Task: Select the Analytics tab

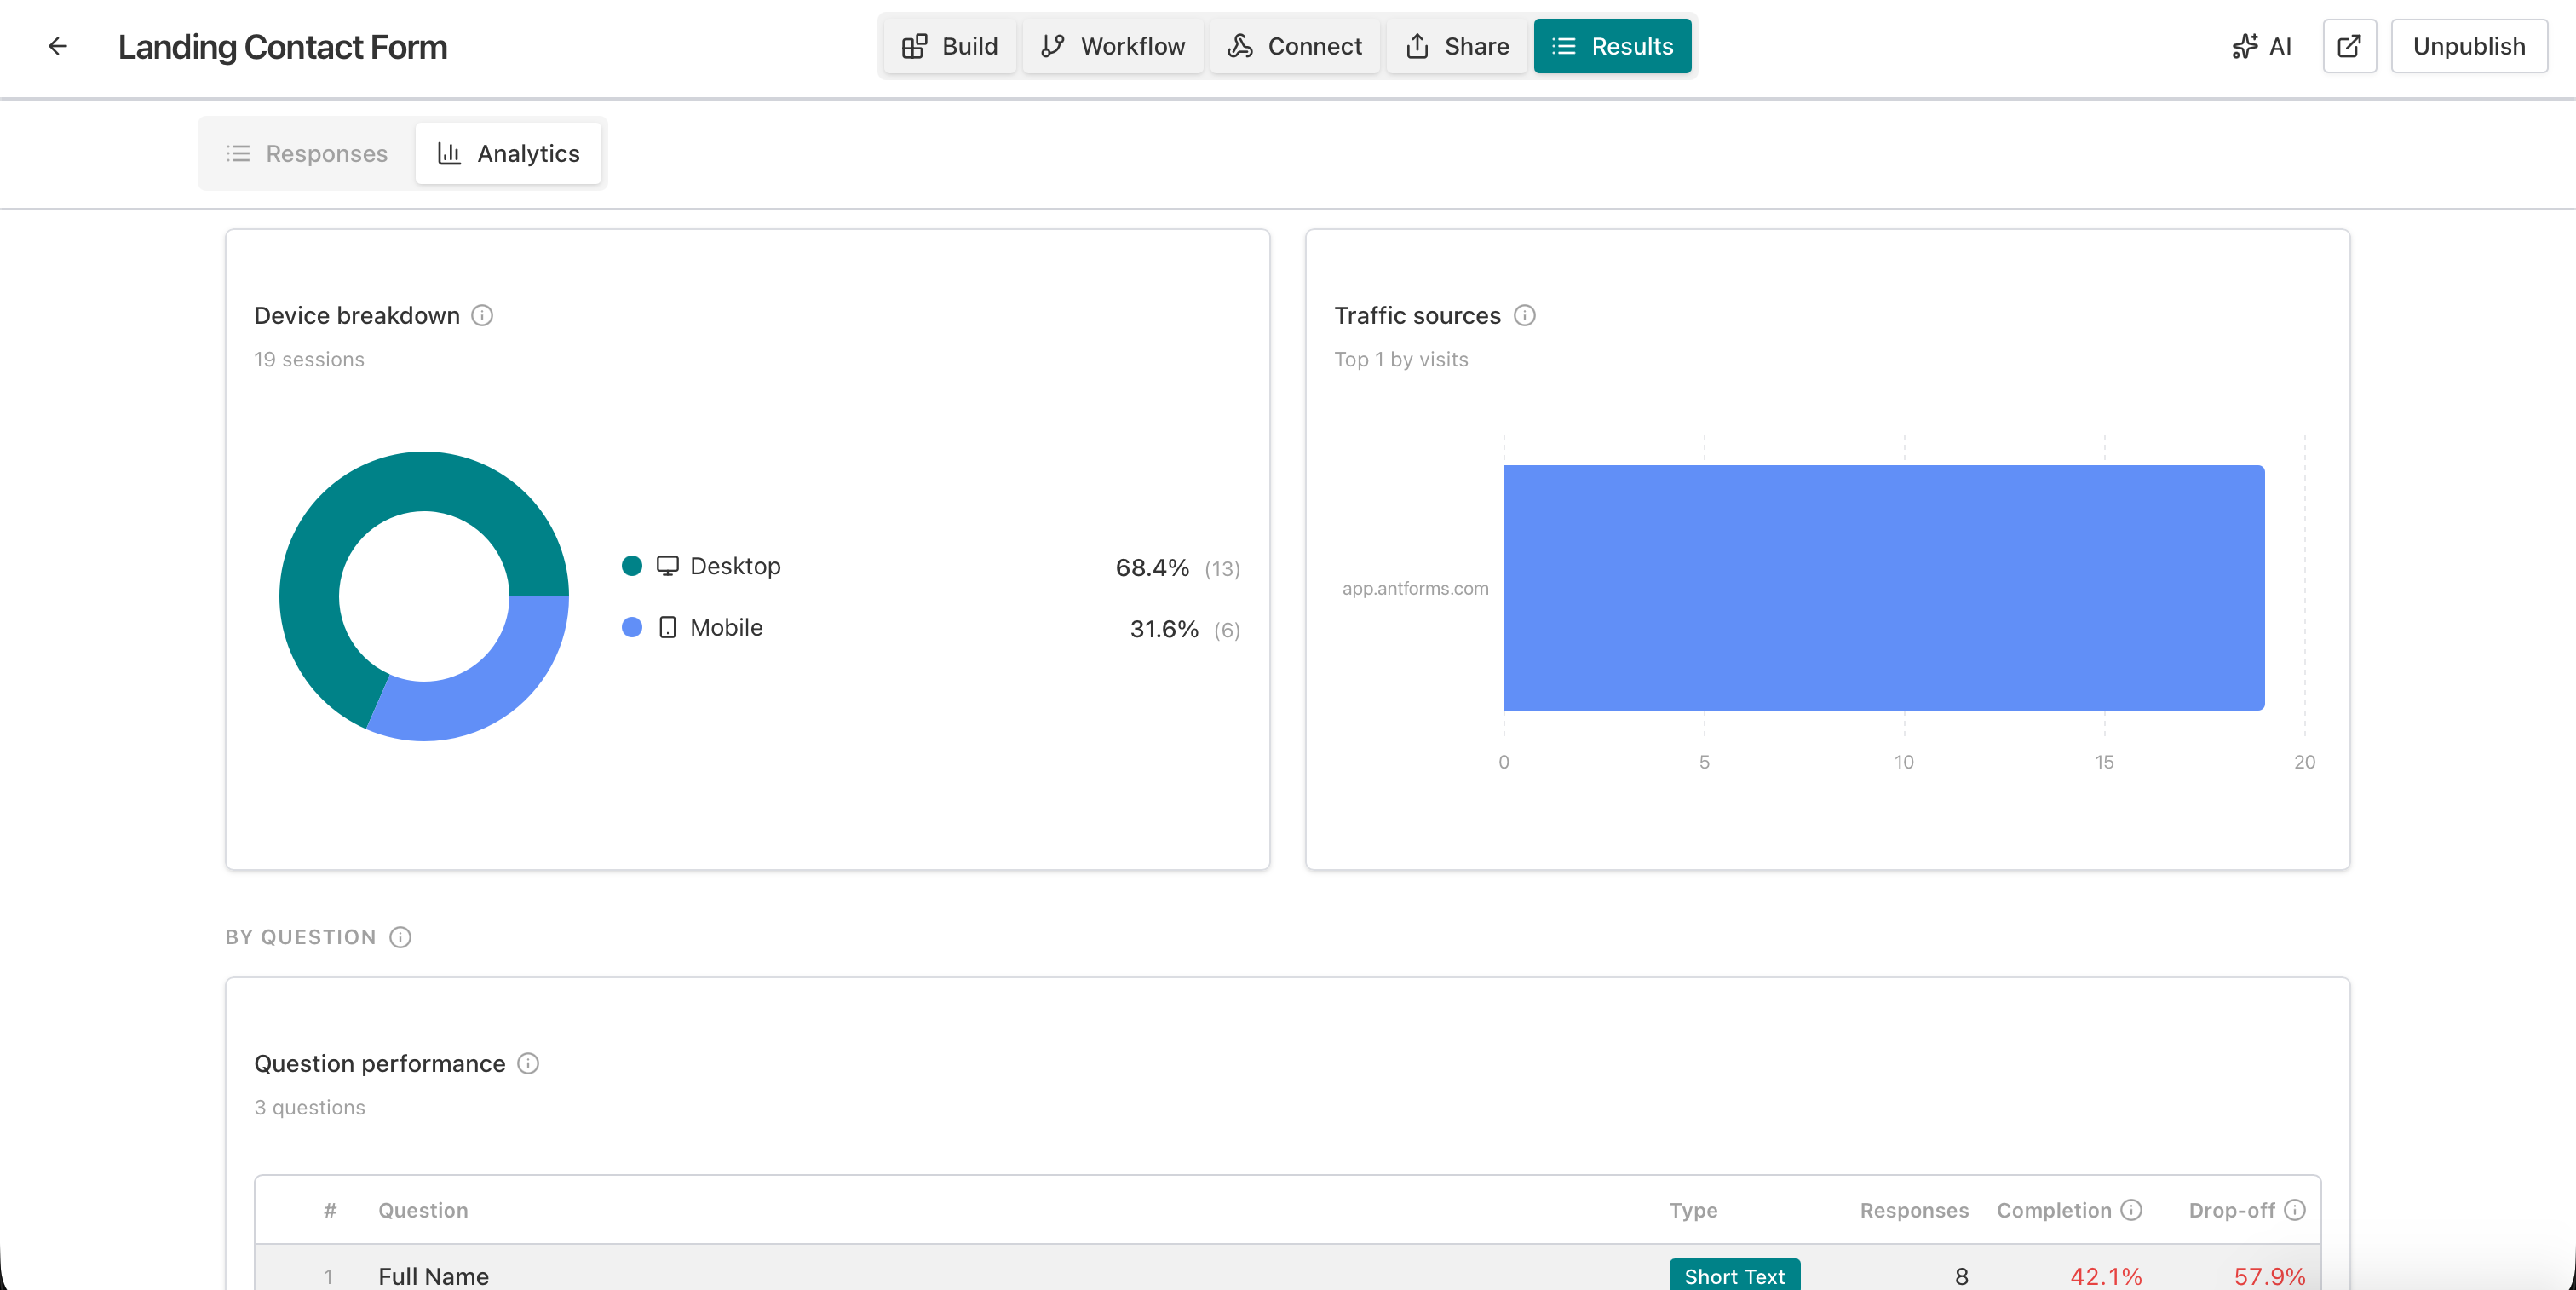Action: point(509,154)
